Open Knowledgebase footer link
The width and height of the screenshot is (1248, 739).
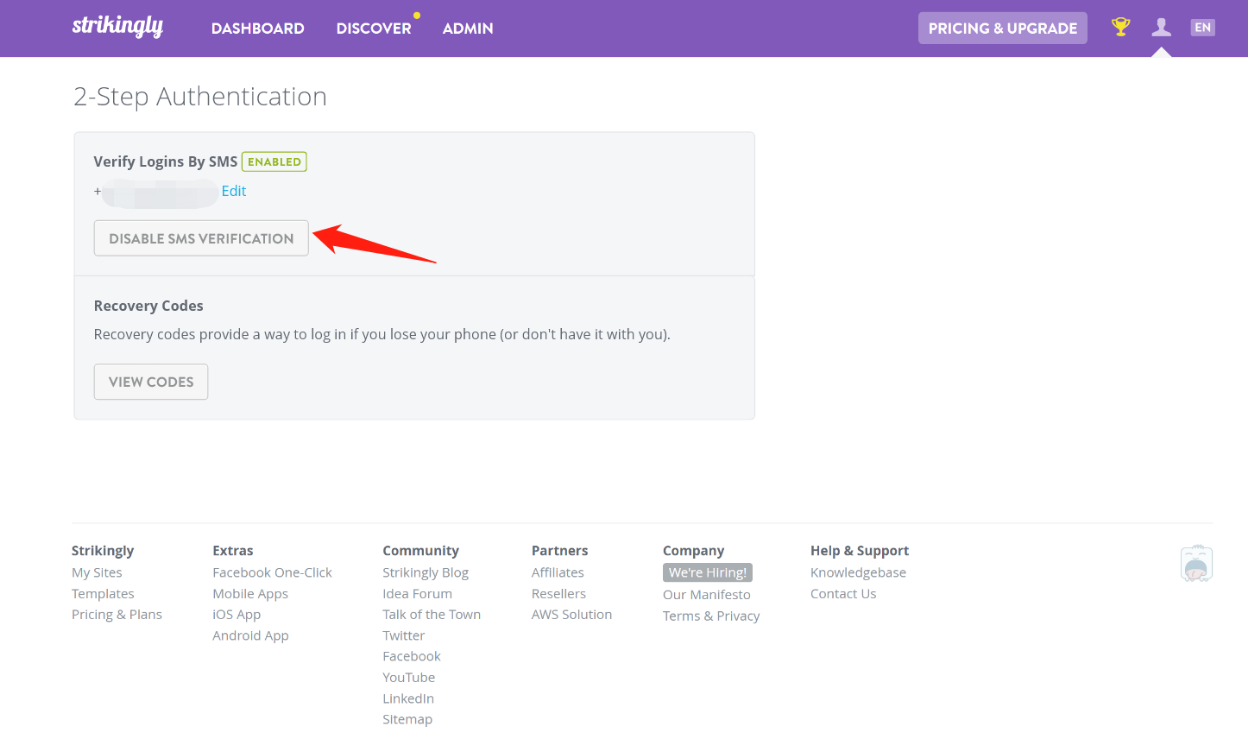(x=859, y=573)
